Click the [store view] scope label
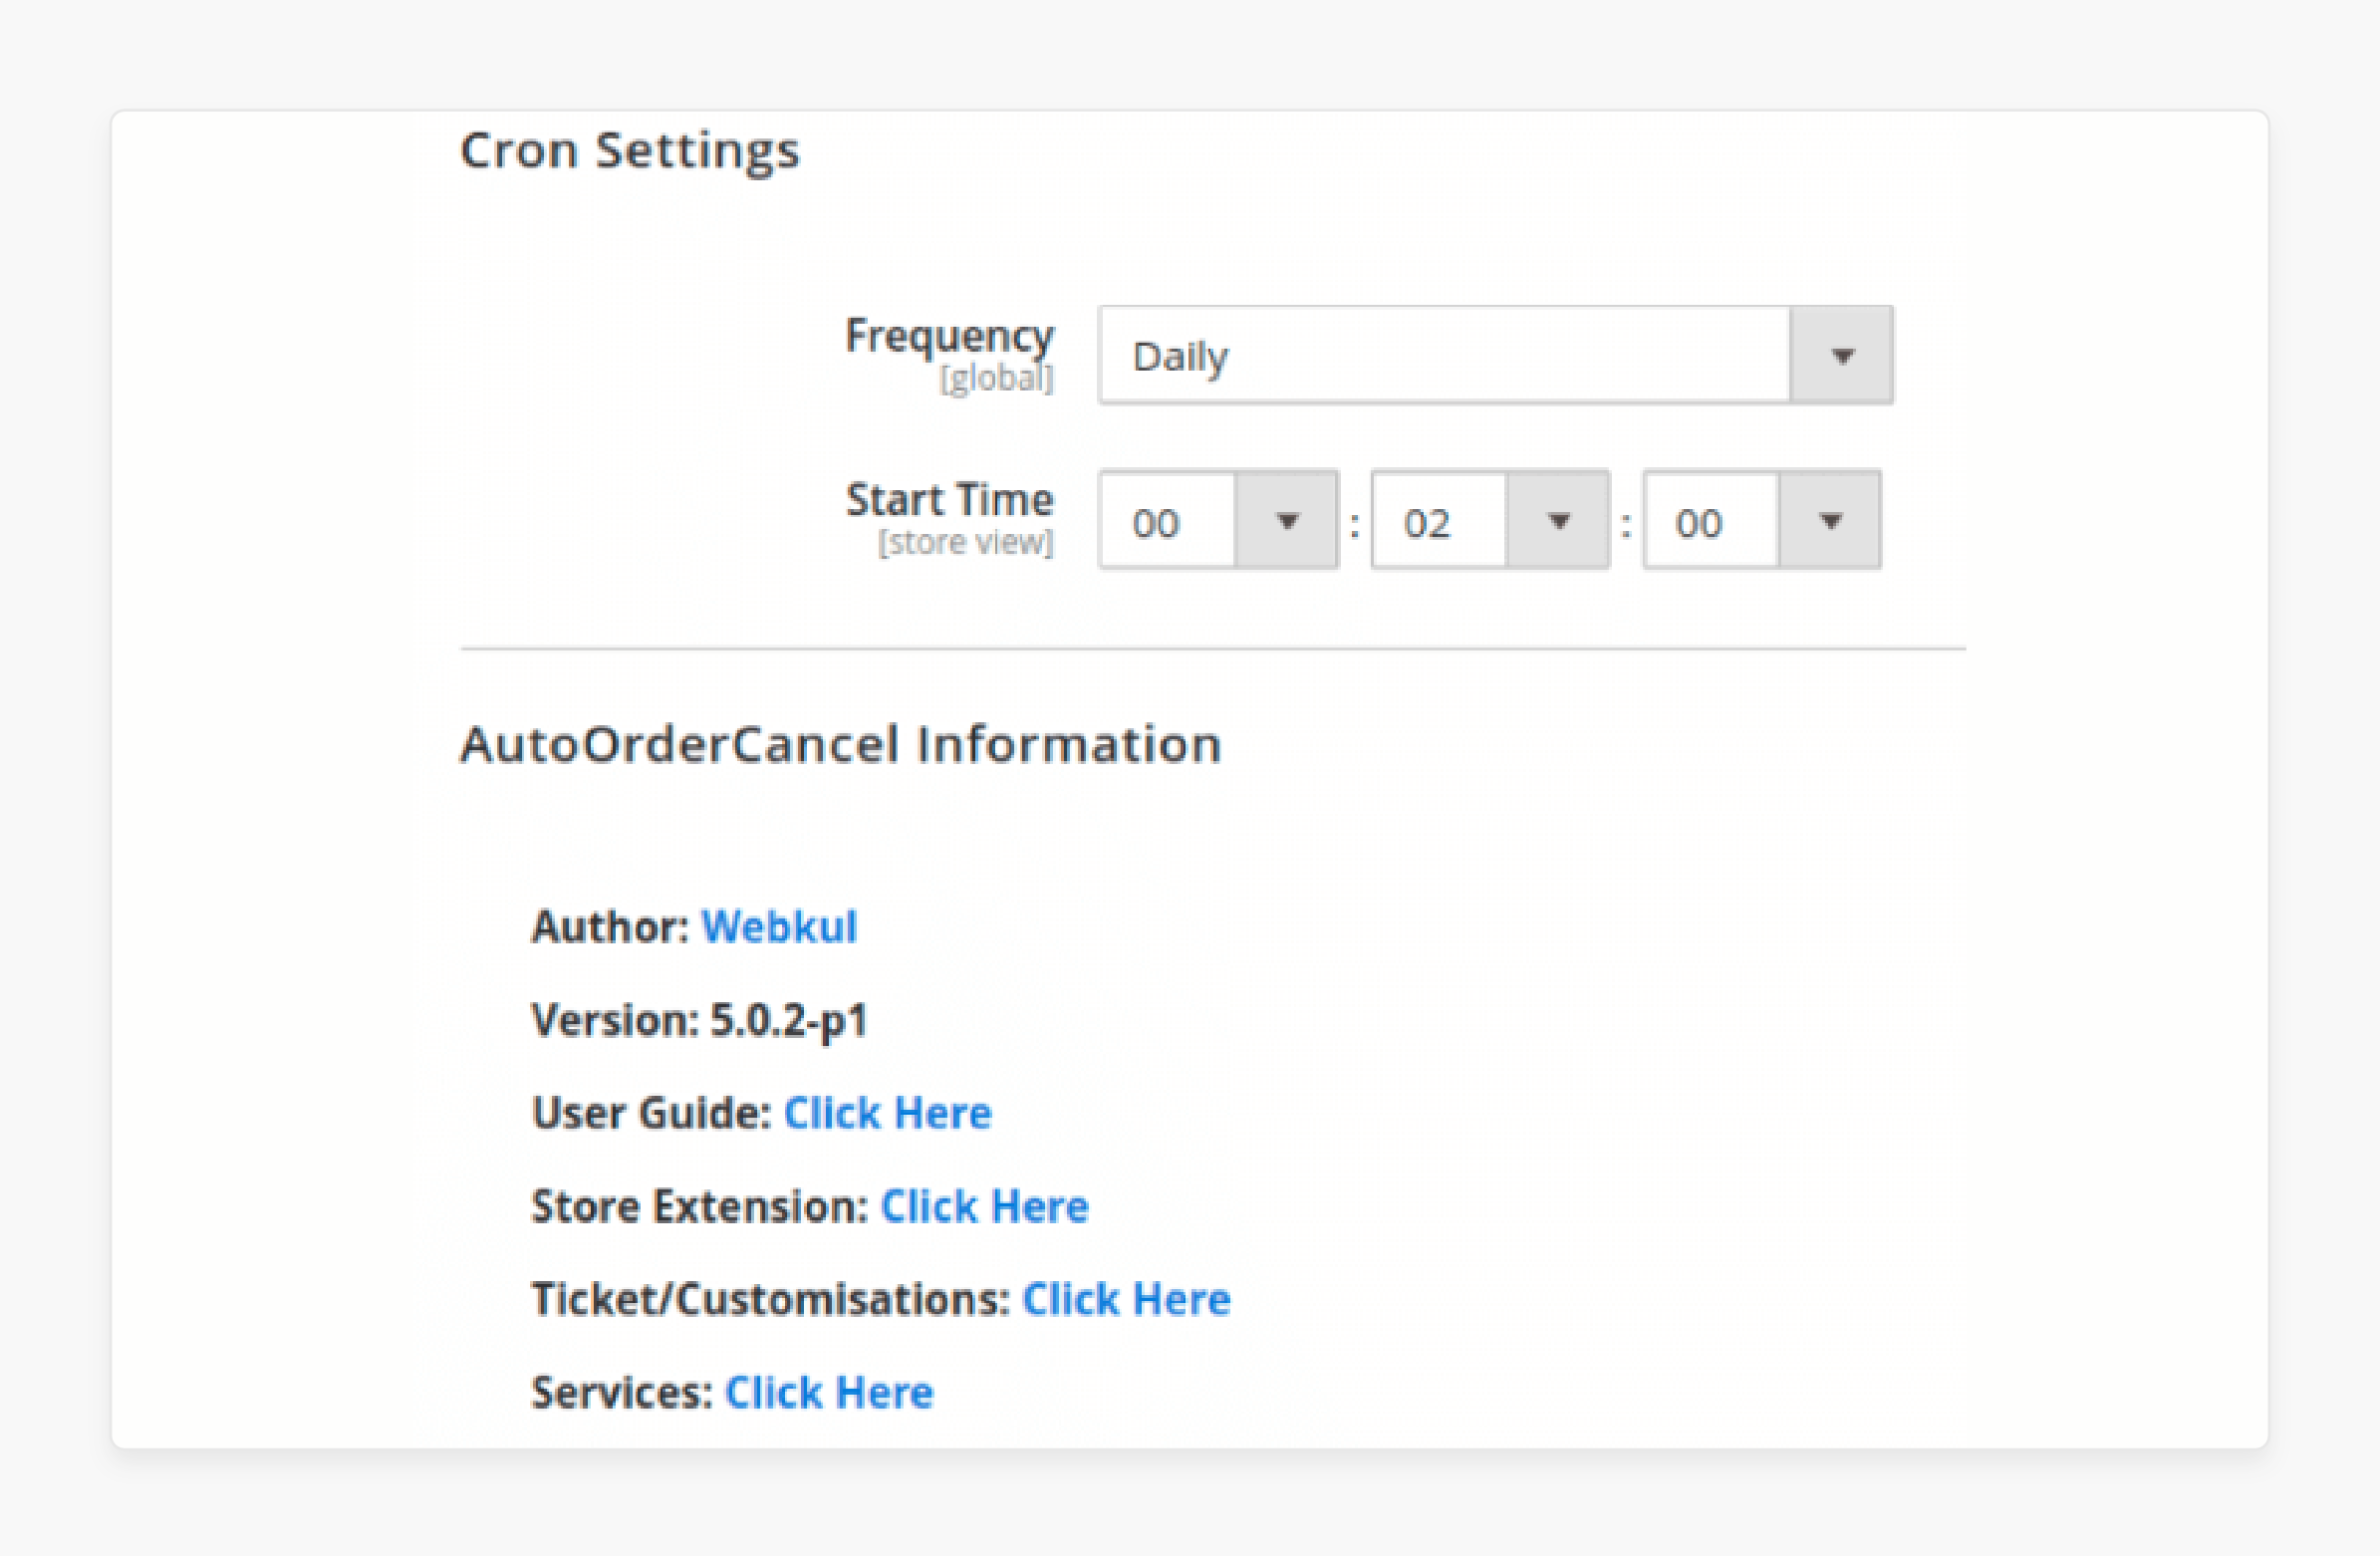Image resolution: width=2380 pixels, height=1556 pixels. pos(966,542)
